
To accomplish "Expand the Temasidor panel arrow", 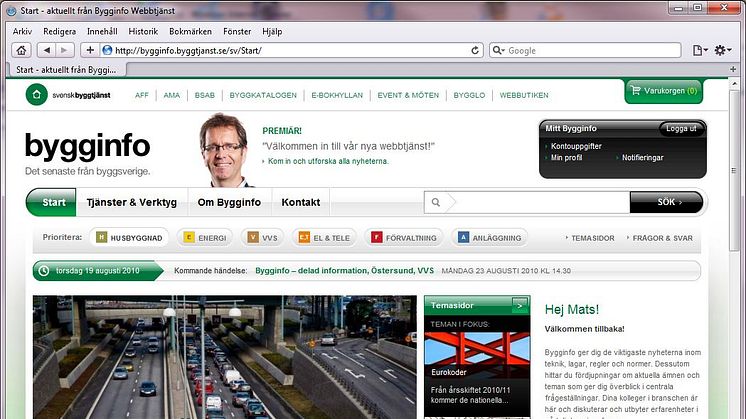I will coord(520,305).
